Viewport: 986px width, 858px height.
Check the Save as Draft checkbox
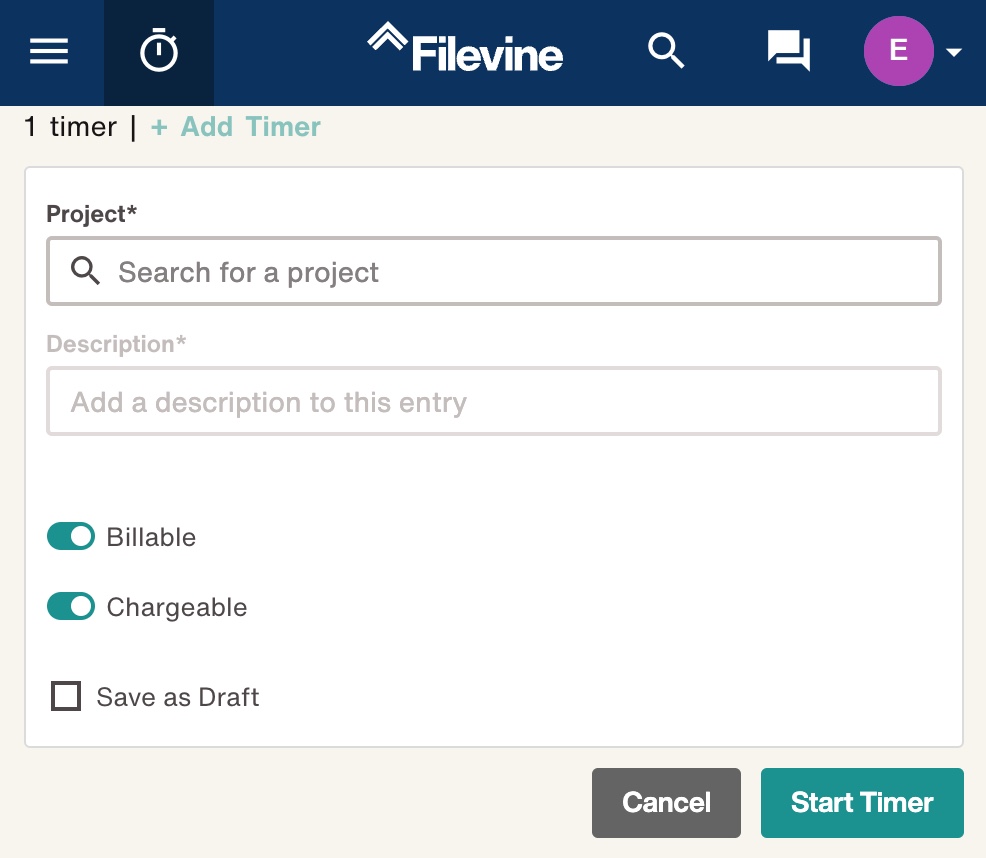(66, 696)
